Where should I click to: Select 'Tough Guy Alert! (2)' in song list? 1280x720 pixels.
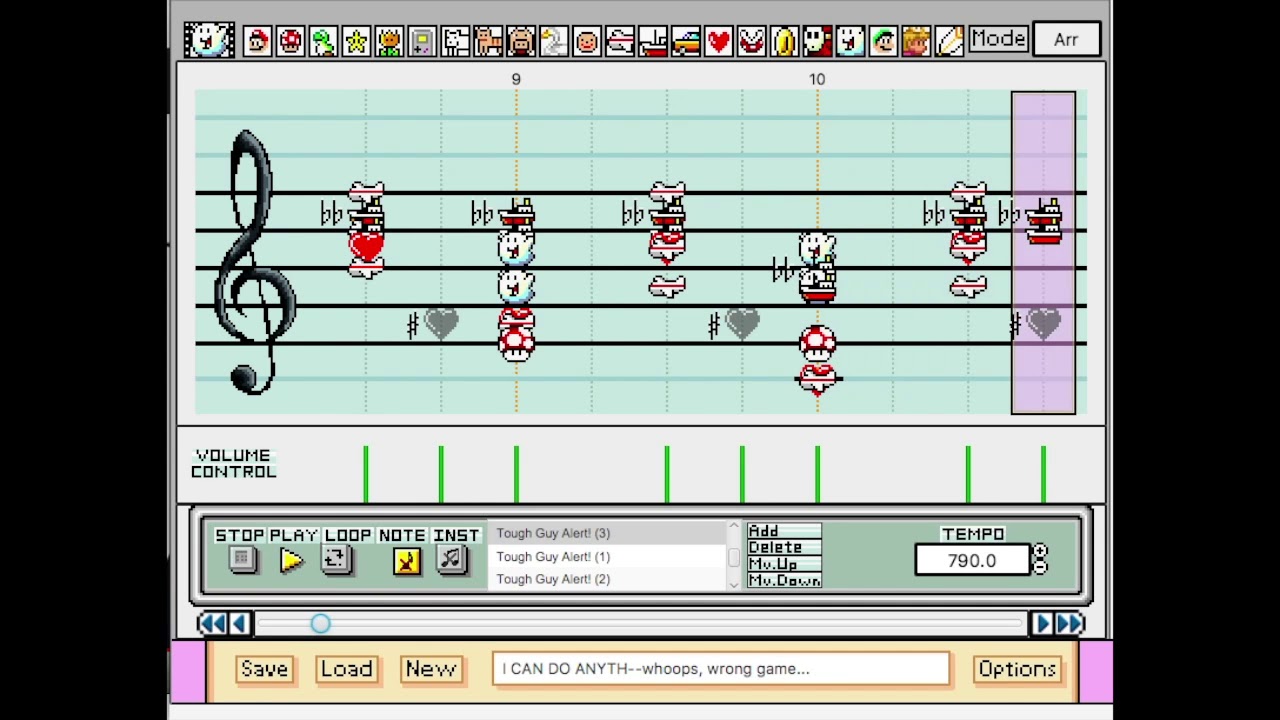(x=607, y=579)
